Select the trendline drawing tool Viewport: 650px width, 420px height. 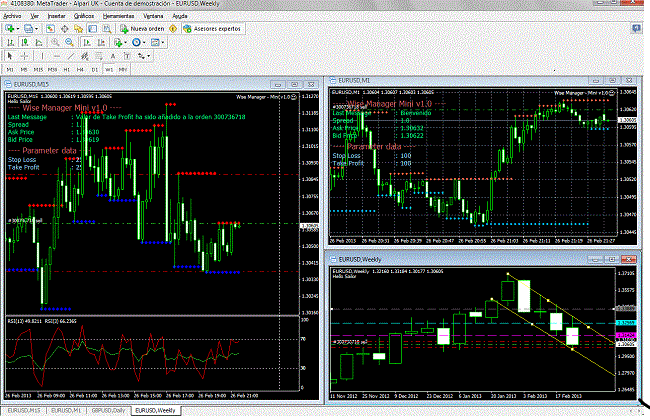pyautogui.click(x=71, y=56)
